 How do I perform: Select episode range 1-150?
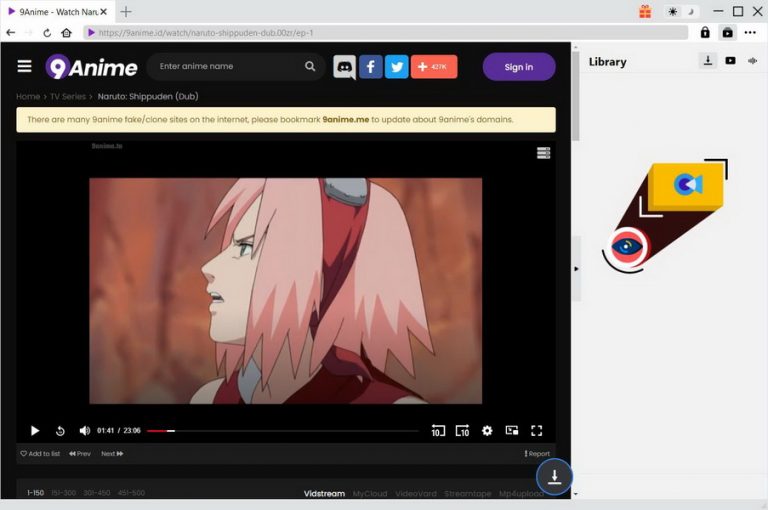[35, 493]
